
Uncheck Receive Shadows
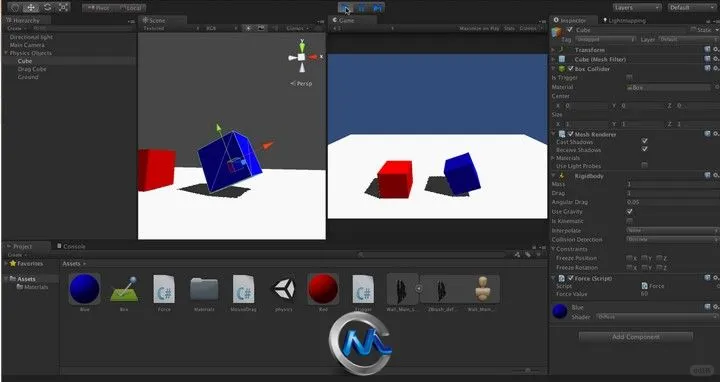click(x=645, y=149)
